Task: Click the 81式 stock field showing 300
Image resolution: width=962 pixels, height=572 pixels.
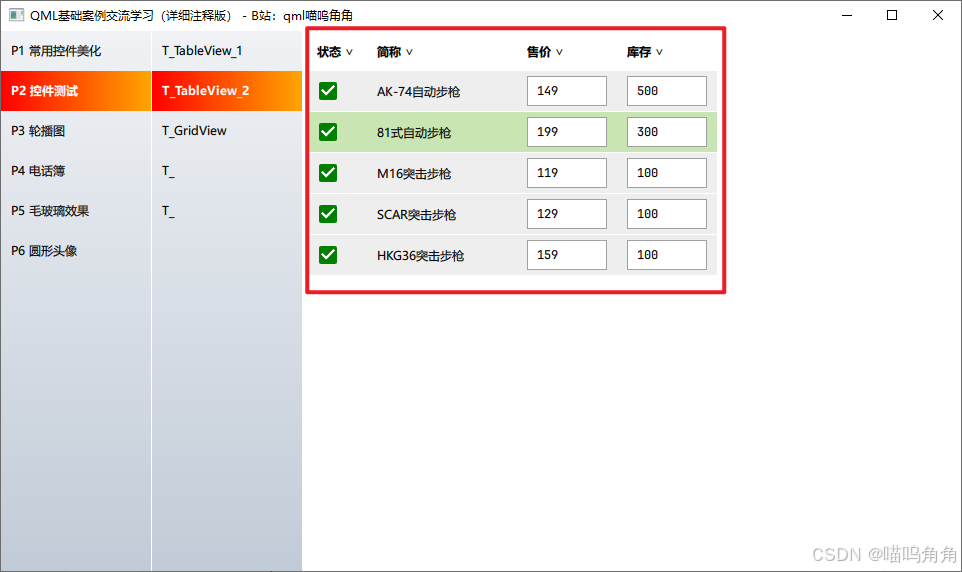Action: pyautogui.click(x=667, y=132)
